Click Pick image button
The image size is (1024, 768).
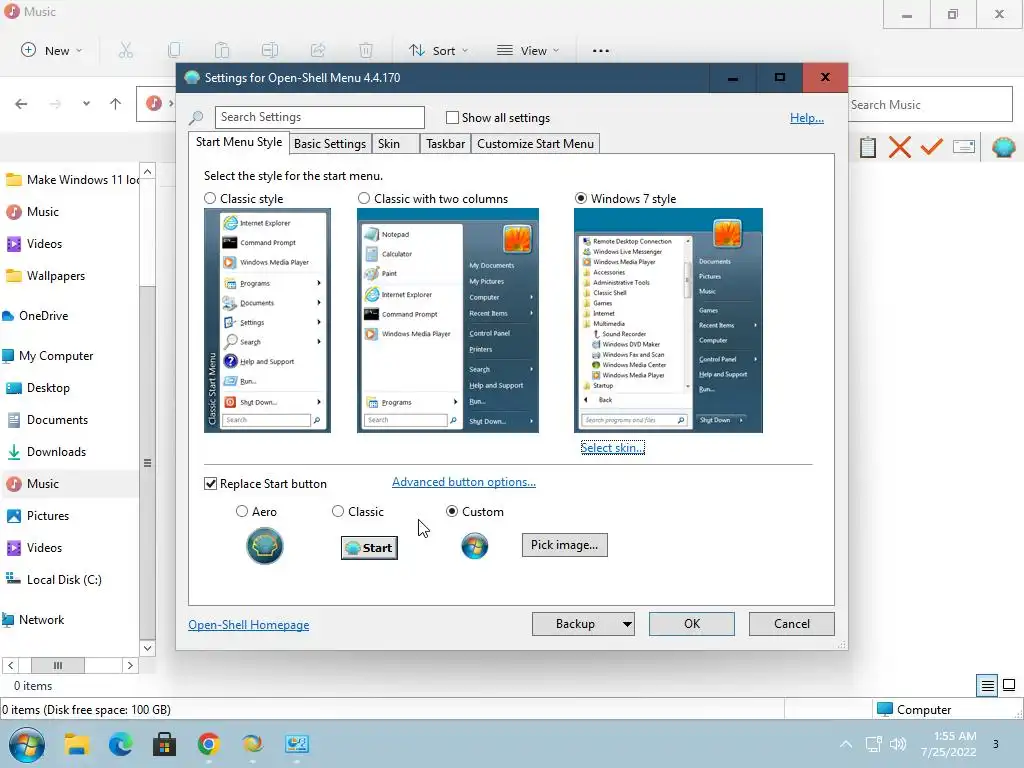pyautogui.click(x=564, y=545)
